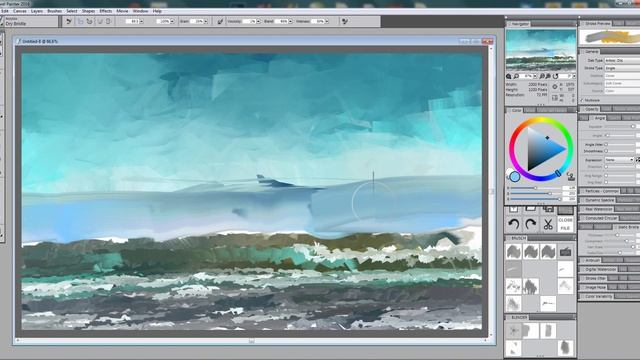Open the Grain value dropdown arrow
Screen dimensions: 640x360
click(206, 21)
